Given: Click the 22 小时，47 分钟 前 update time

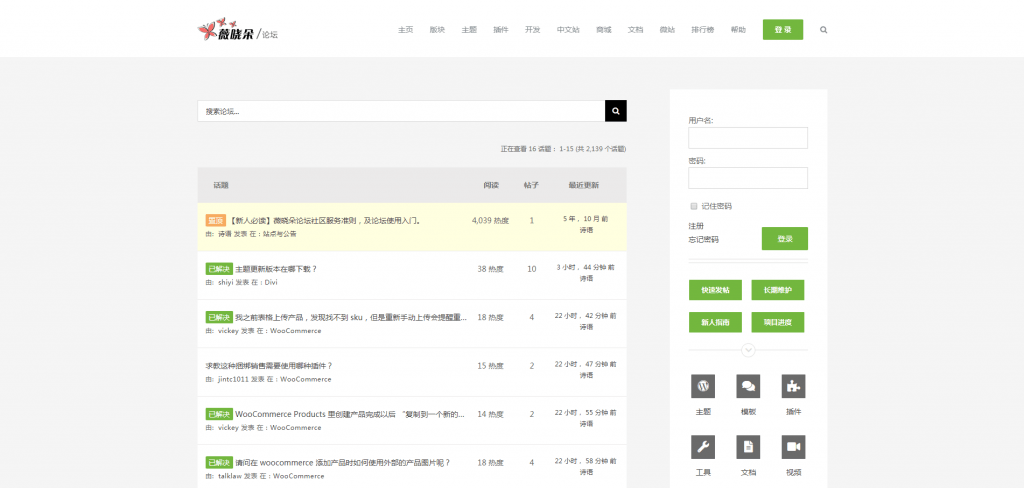Looking at the screenshot, I should [x=585, y=364].
